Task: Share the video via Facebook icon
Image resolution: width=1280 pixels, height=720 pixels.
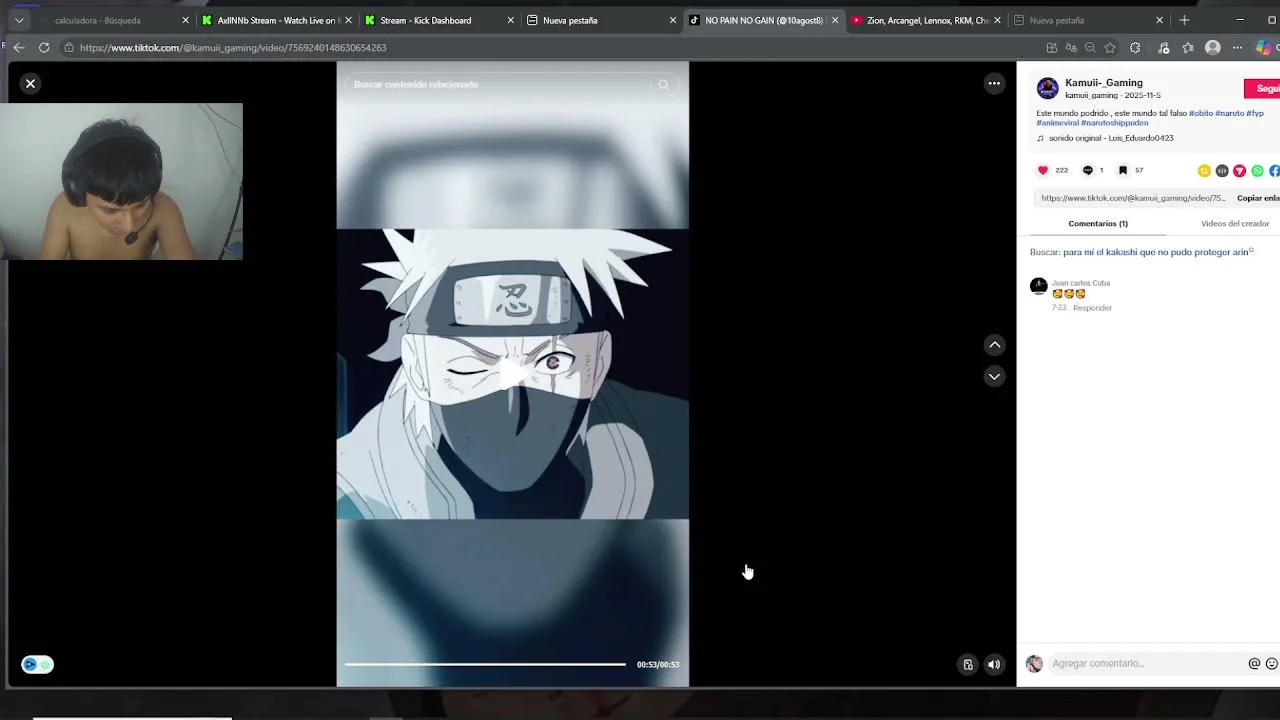Action: point(1274,171)
